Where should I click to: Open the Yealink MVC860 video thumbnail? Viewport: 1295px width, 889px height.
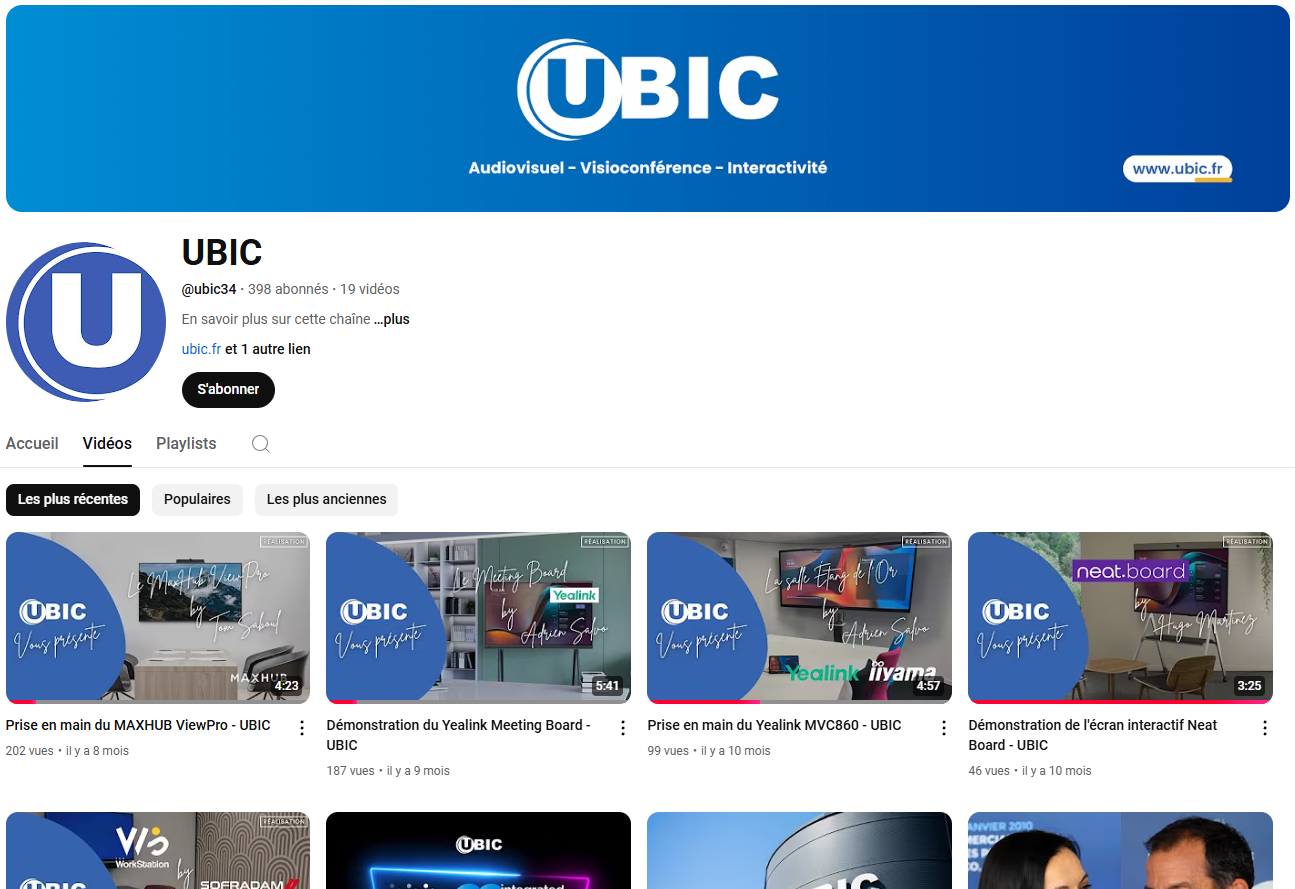(x=799, y=617)
